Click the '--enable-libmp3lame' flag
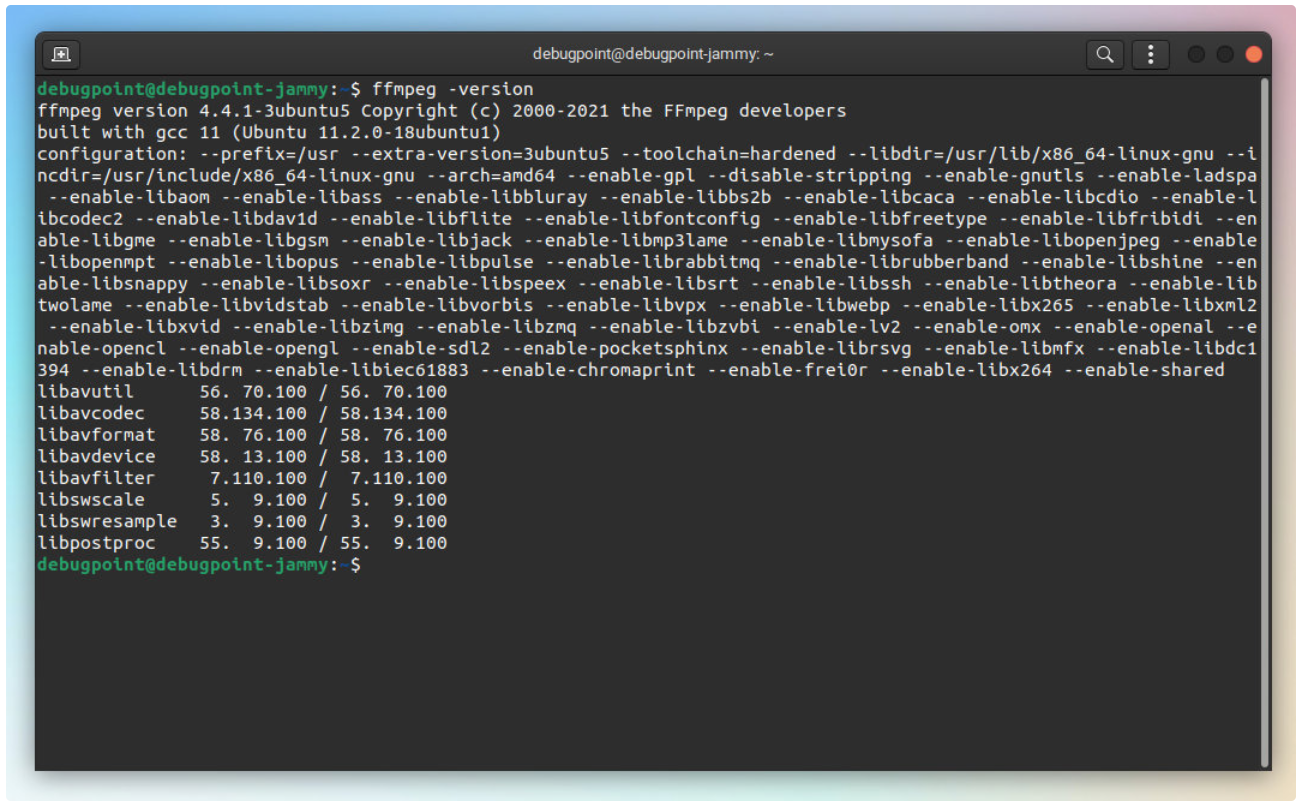 (x=626, y=241)
